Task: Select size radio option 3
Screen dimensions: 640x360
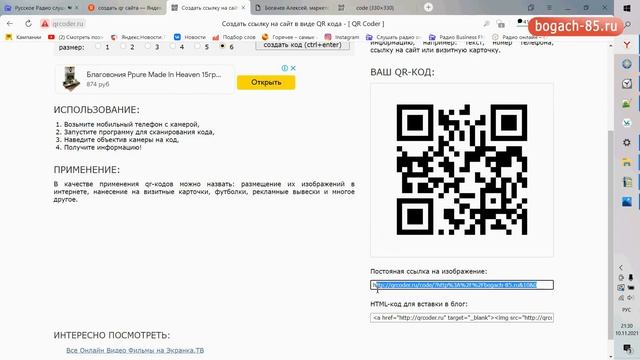Action: click(x=148, y=47)
